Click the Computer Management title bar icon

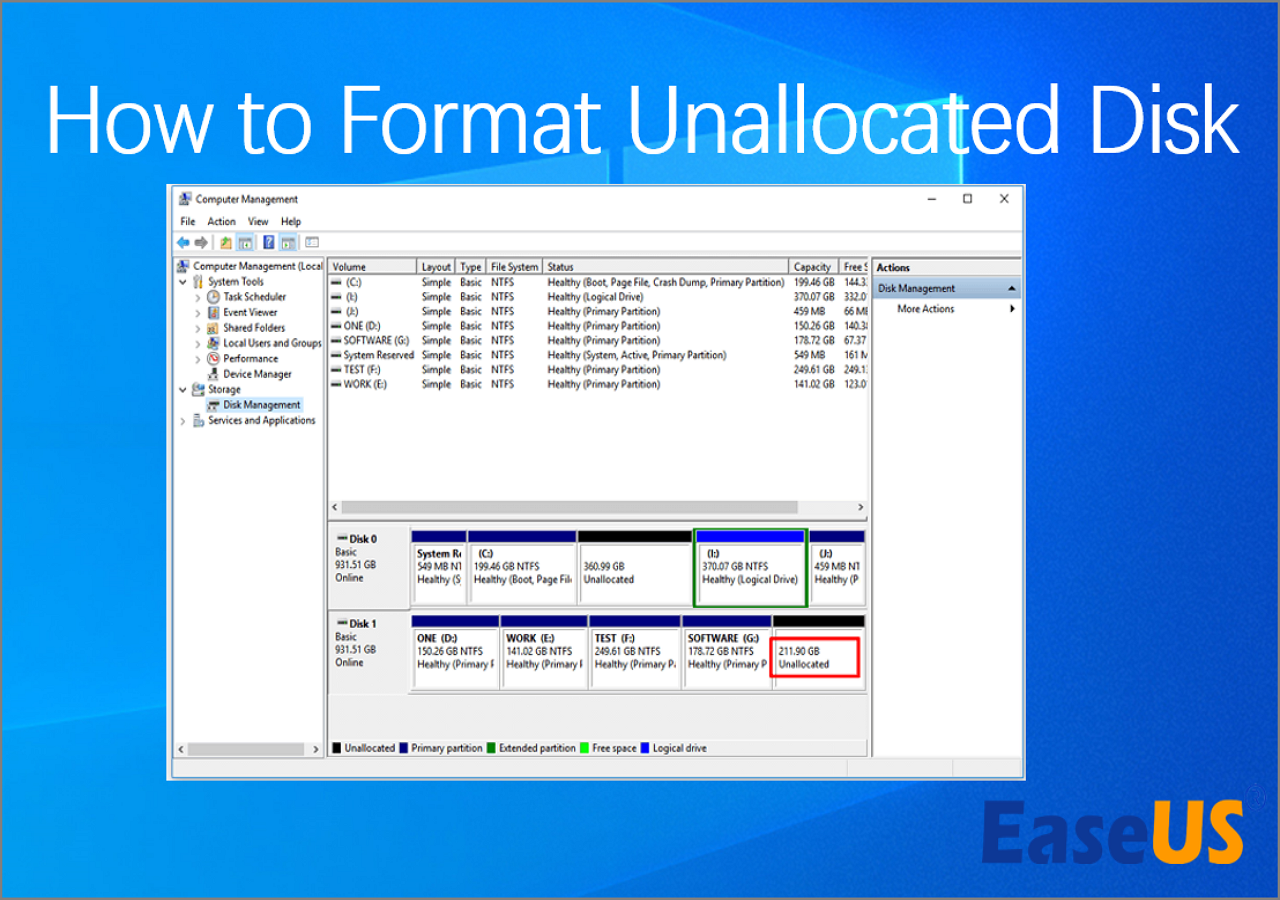(185, 199)
